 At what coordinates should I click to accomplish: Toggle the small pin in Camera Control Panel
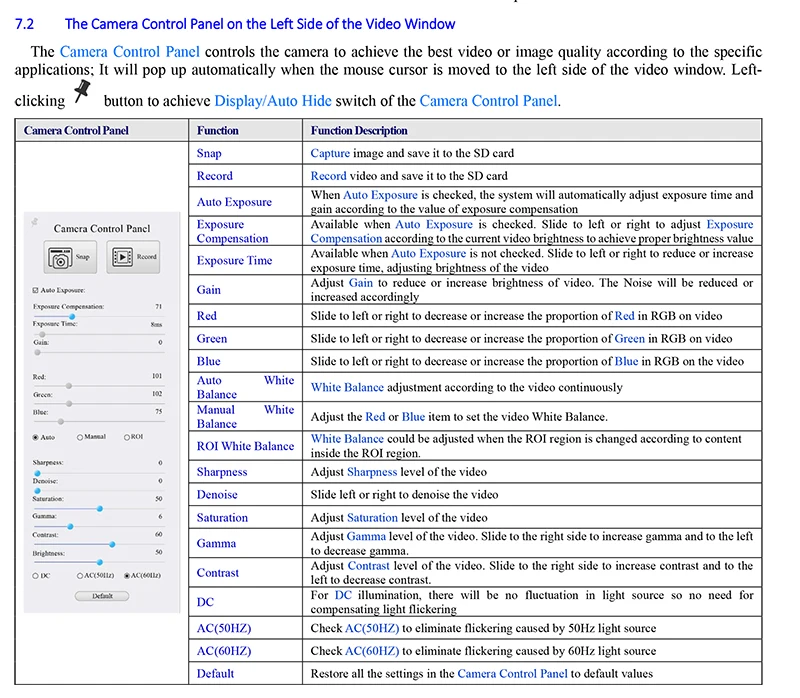34,222
